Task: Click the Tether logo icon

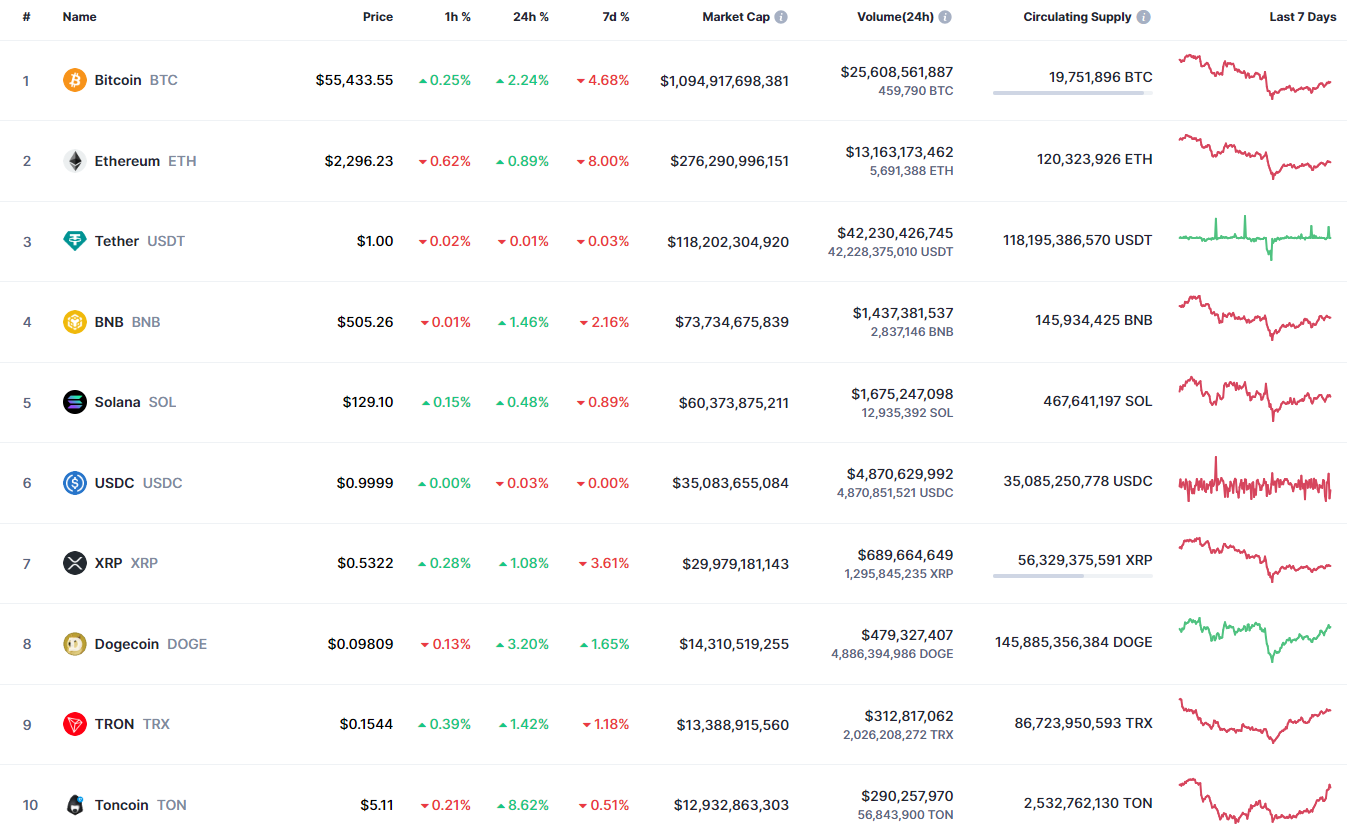Action: (x=75, y=241)
